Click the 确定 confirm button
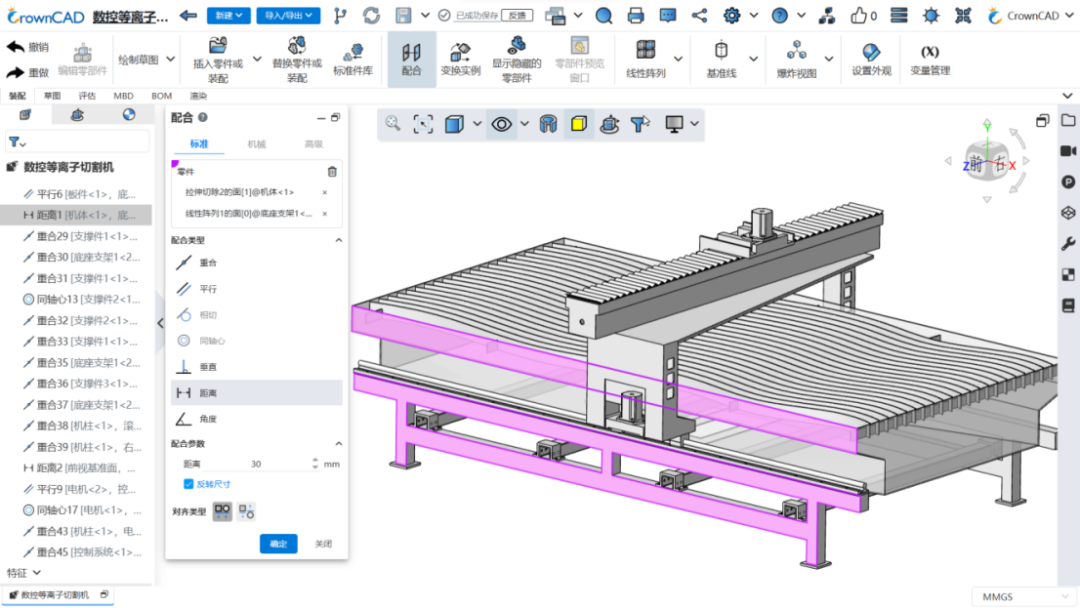Viewport: 1080px width, 608px height. pyautogui.click(x=278, y=543)
